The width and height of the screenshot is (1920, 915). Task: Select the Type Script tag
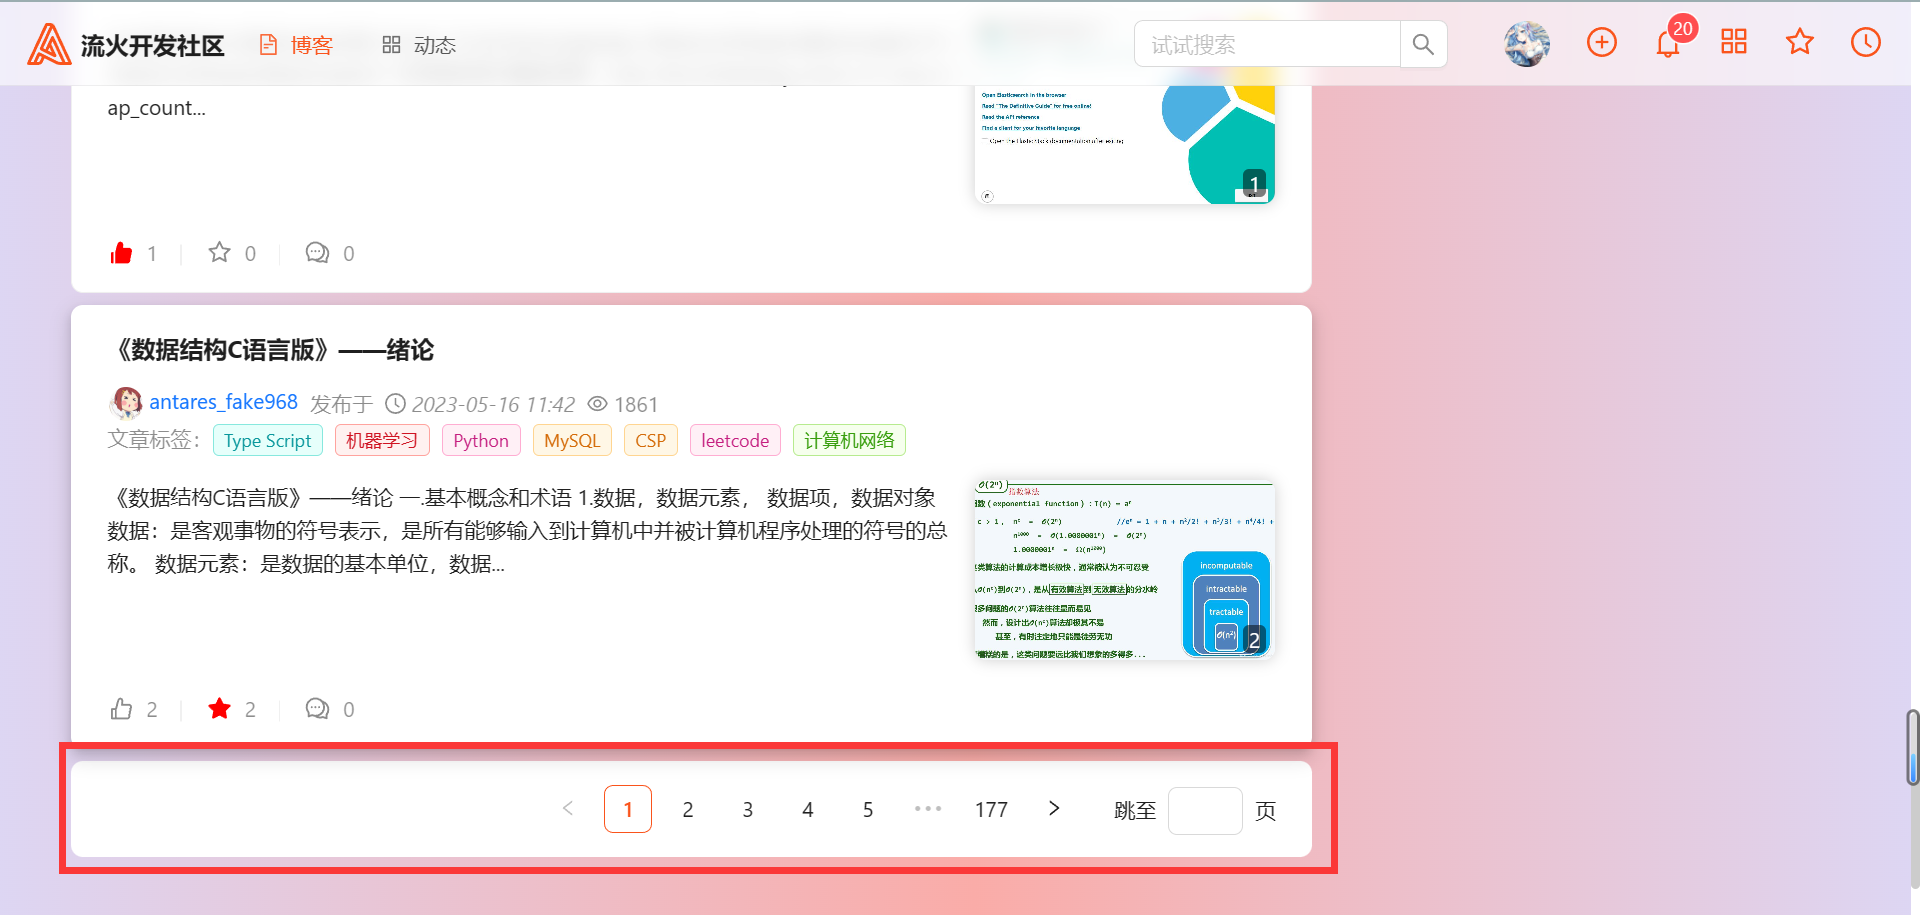click(x=268, y=440)
